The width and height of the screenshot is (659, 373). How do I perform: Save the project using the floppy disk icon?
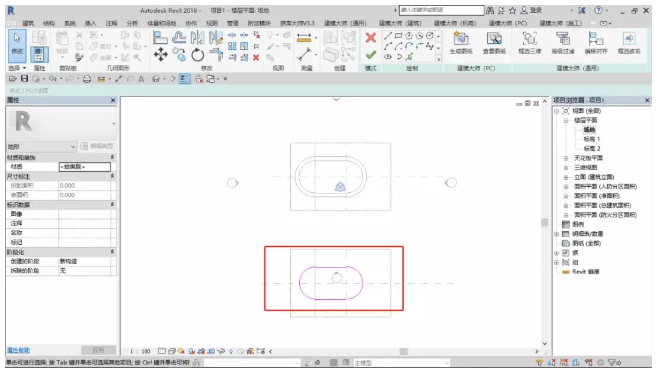click(x=24, y=79)
